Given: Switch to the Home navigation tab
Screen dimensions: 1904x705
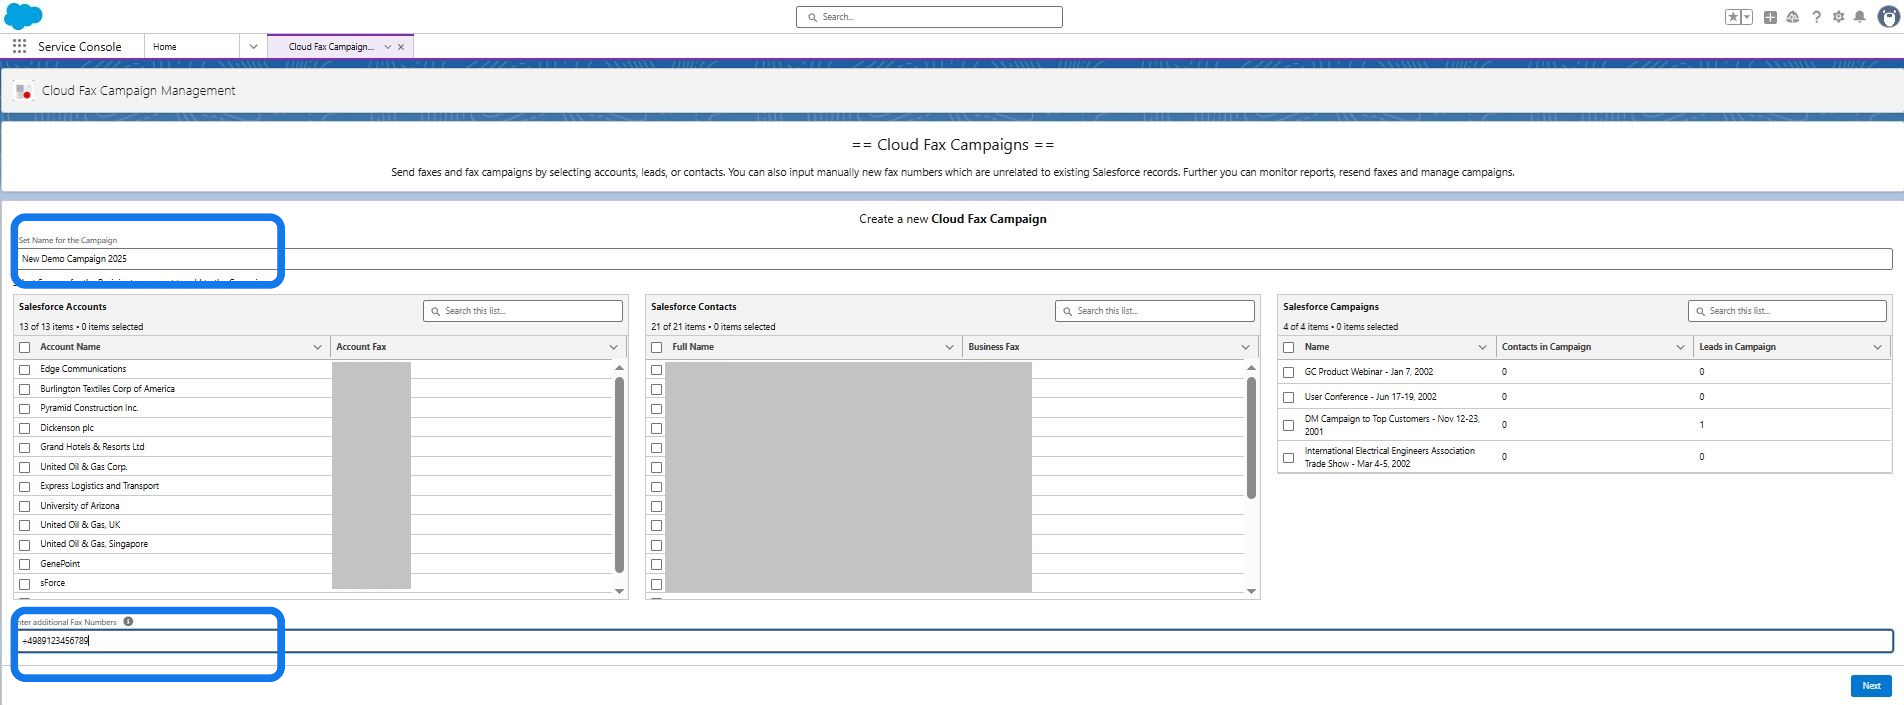Looking at the screenshot, I should [165, 47].
